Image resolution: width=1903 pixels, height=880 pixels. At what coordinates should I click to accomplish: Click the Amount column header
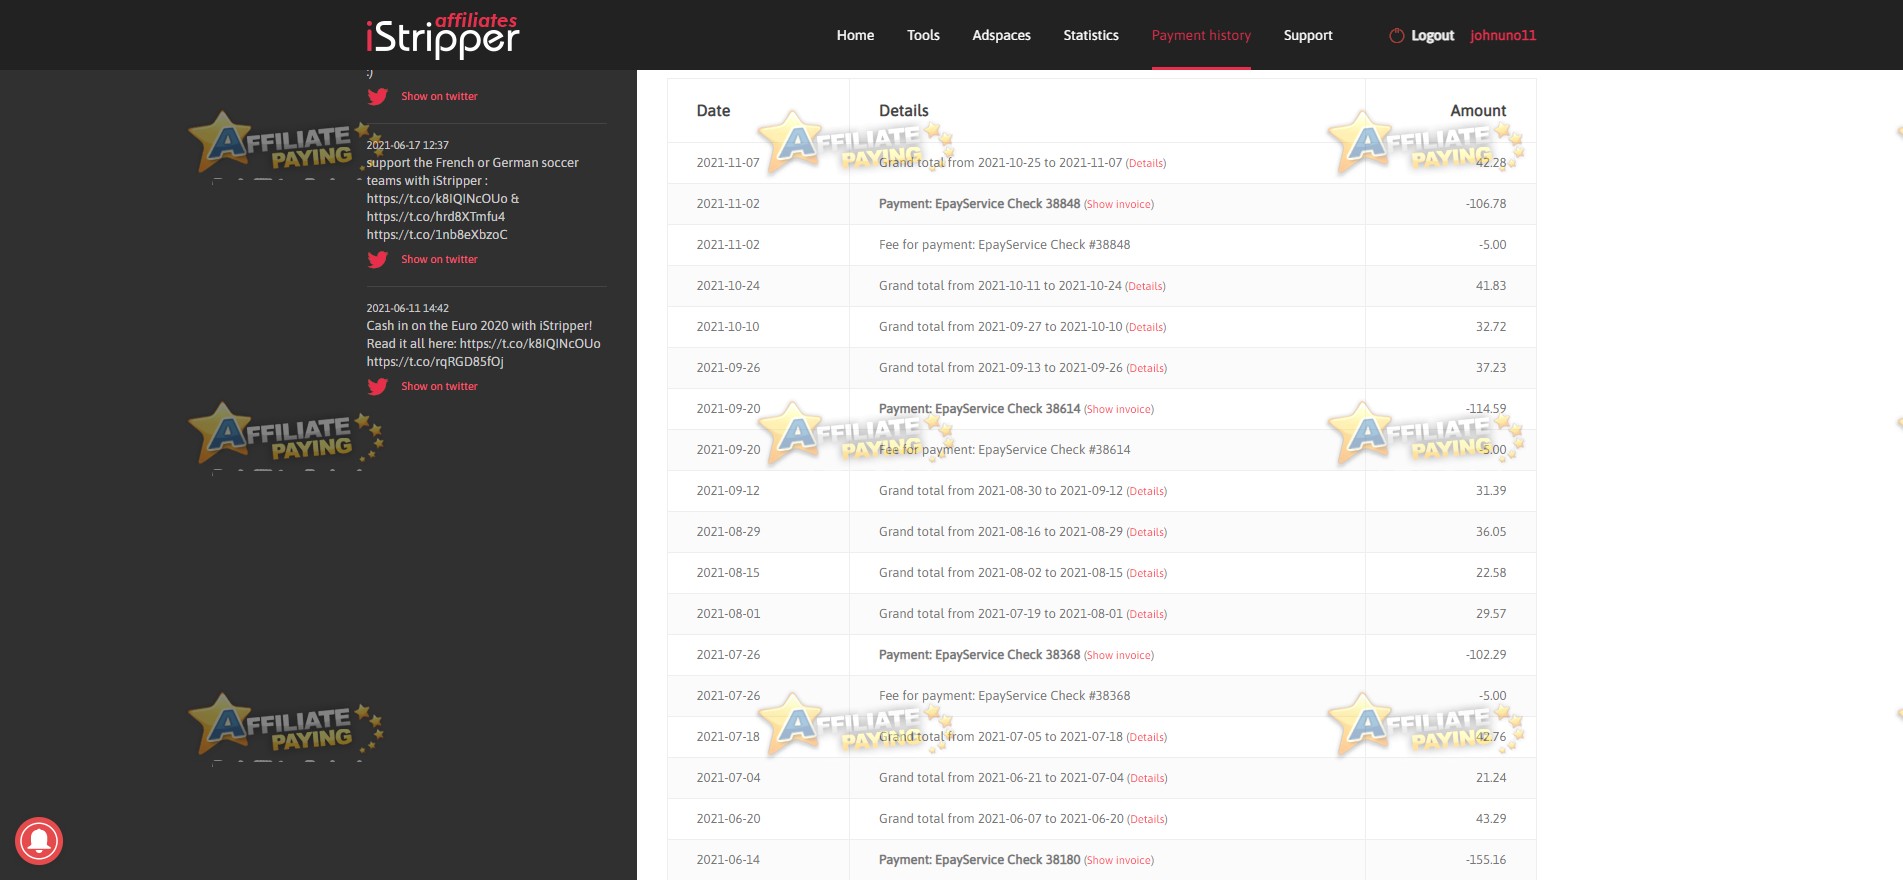click(1478, 111)
